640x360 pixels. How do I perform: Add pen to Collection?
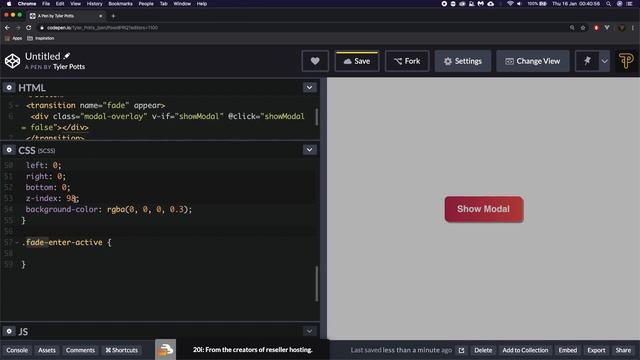click(x=525, y=350)
